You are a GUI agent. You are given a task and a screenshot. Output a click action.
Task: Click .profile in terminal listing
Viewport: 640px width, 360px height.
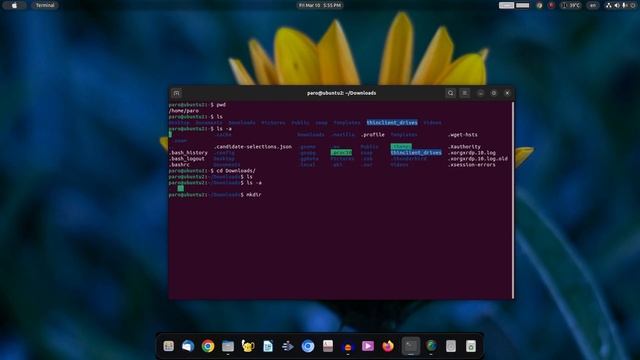[373, 135]
